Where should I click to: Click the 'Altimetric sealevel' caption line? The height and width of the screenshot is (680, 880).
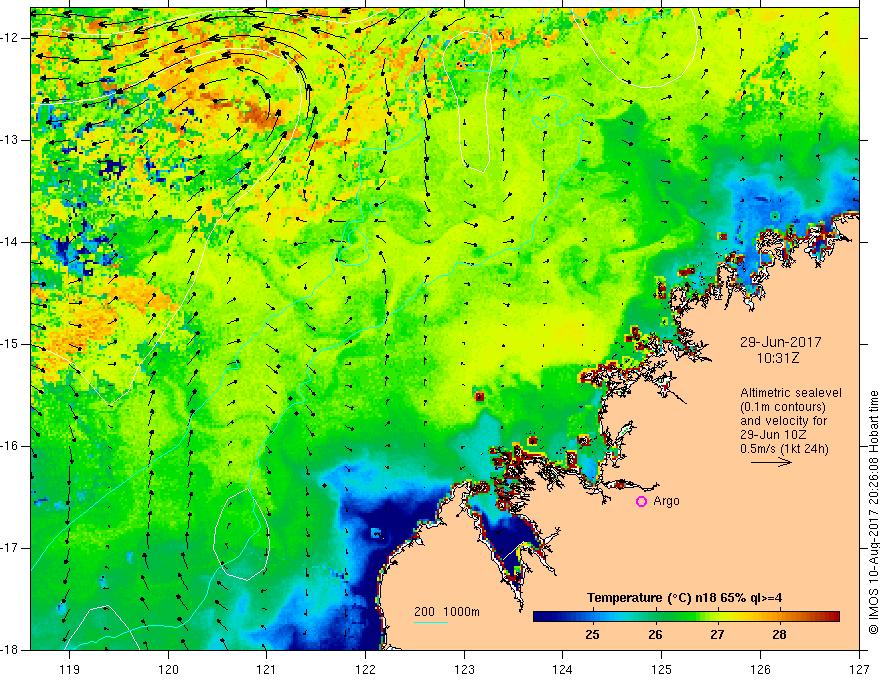click(791, 393)
